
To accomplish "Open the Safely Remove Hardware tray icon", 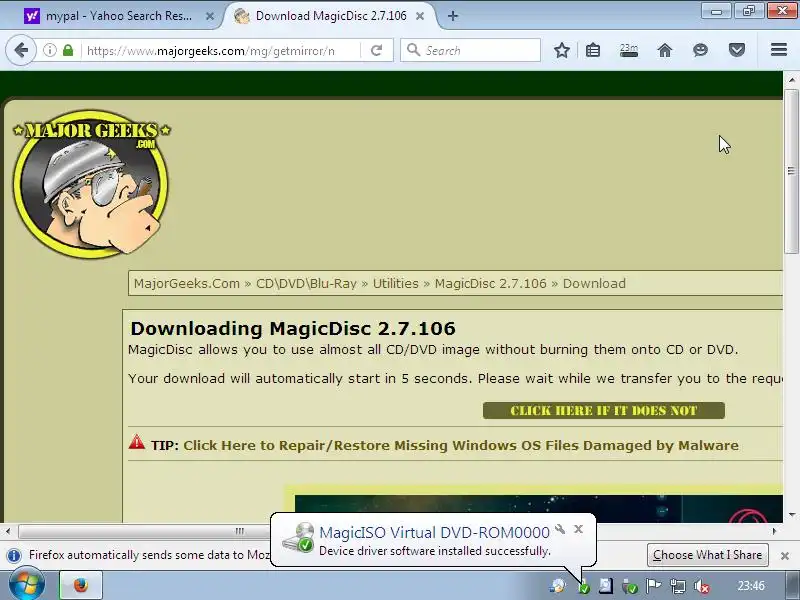I will [x=630, y=587].
